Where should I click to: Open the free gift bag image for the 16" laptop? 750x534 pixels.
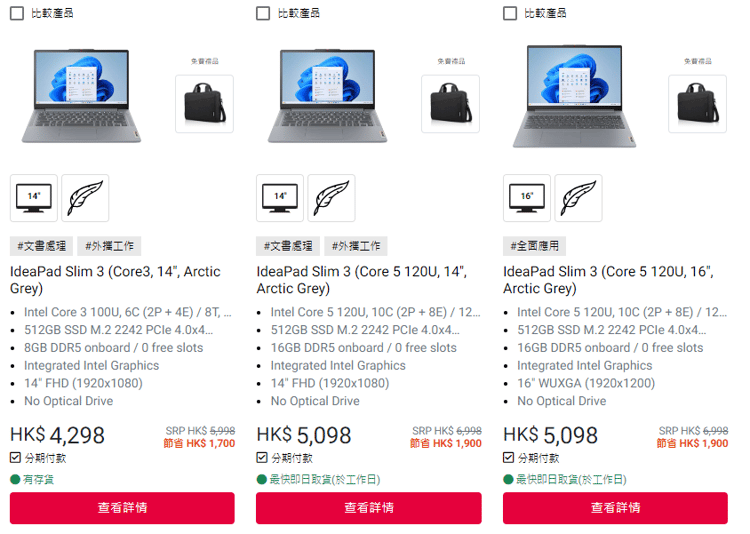point(697,104)
